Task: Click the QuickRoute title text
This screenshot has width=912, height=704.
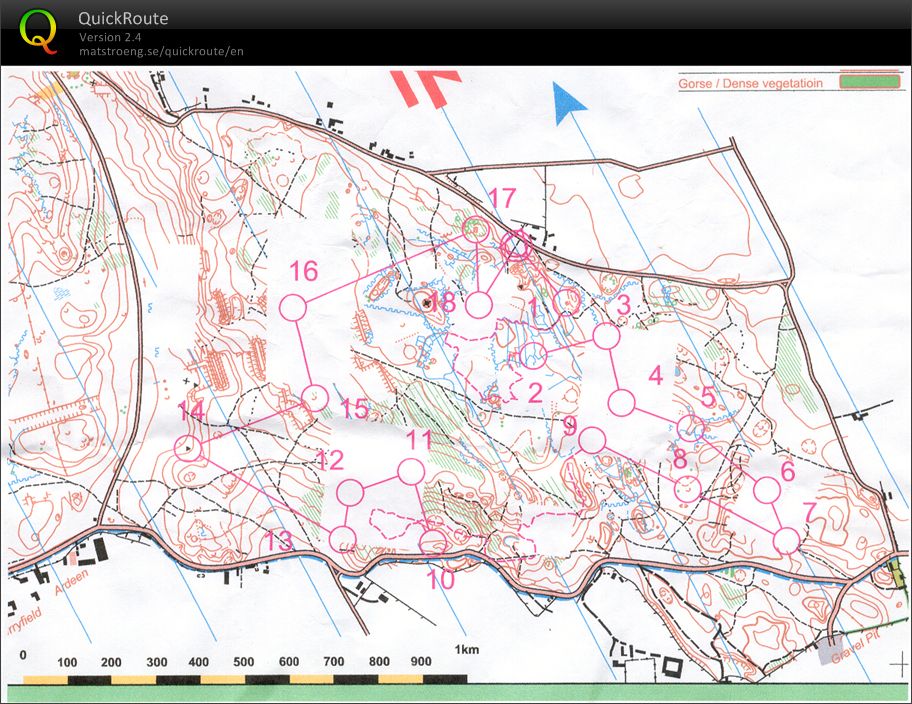Action: (123, 19)
